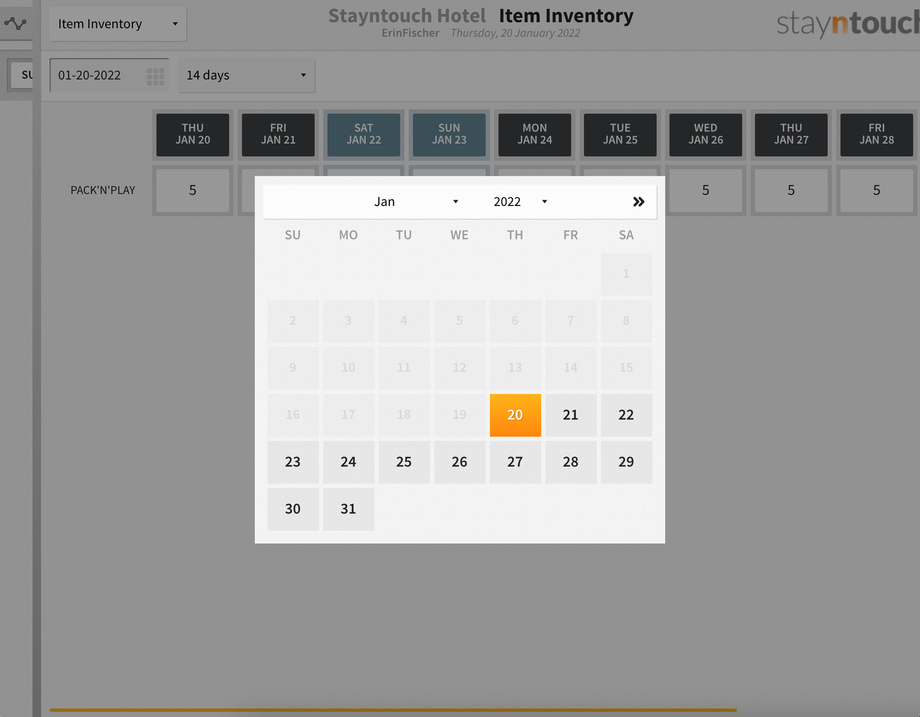Click the SUN JAN 23 column header

coord(449,134)
